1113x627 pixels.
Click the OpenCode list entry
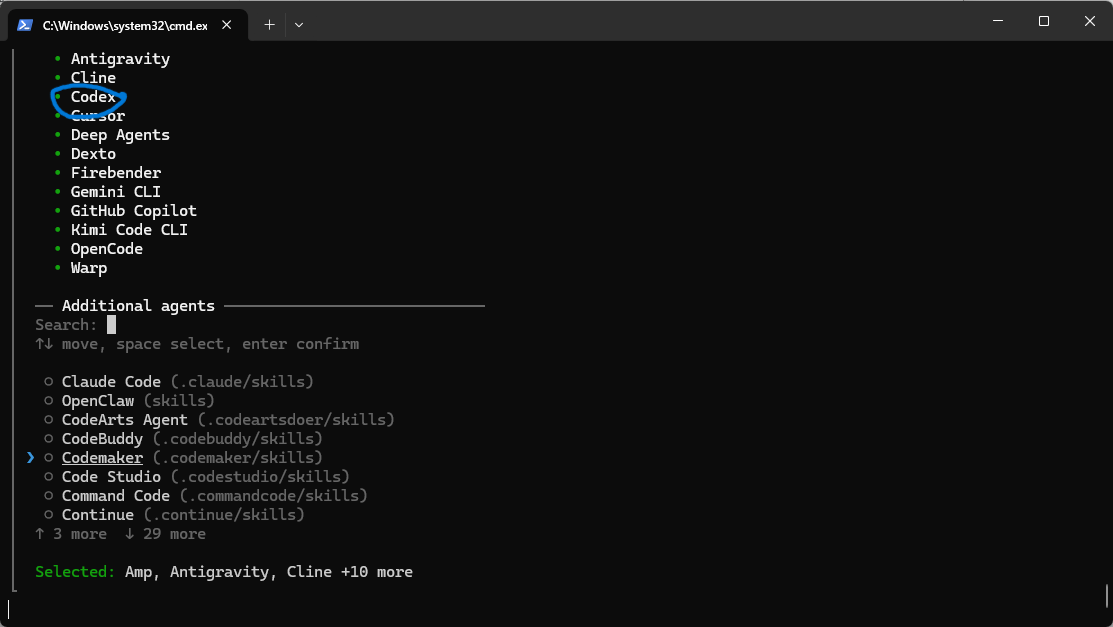[106, 249]
